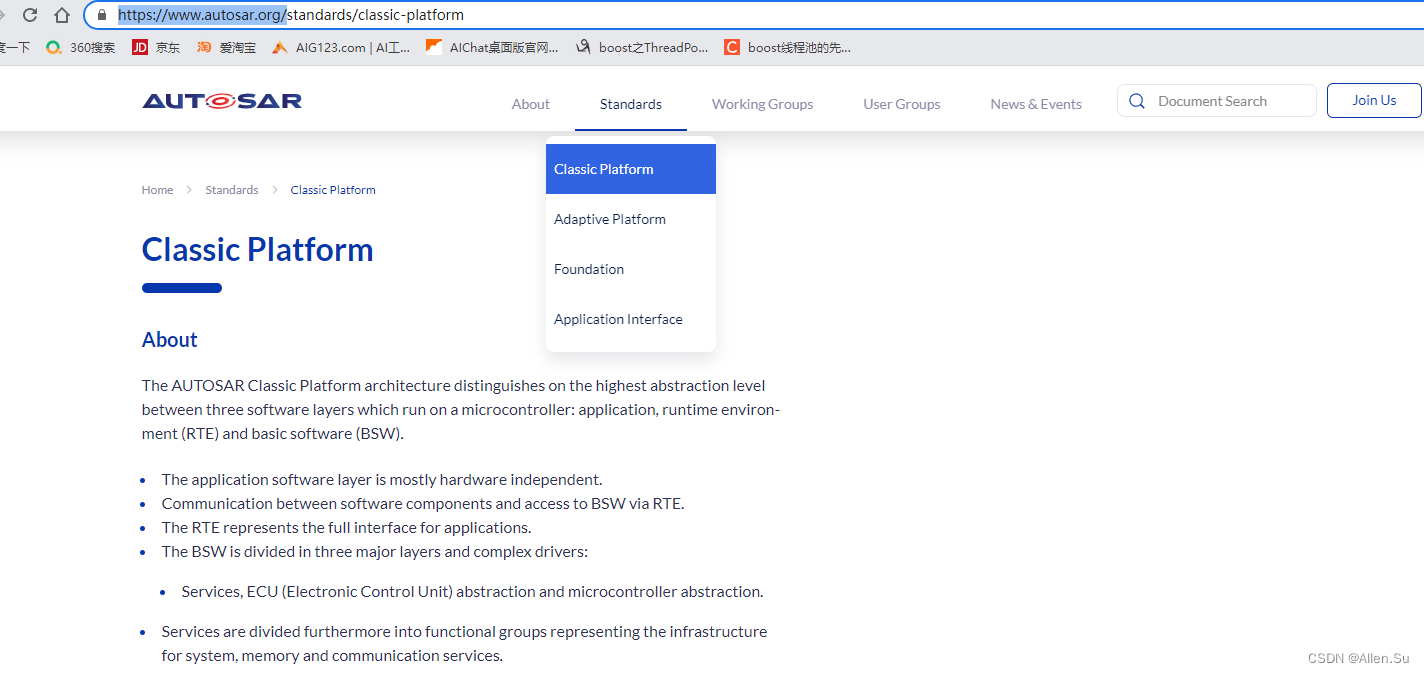Click the magnifier icon in Document Search
This screenshot has height=673, width=1424.
[1137, 101]
